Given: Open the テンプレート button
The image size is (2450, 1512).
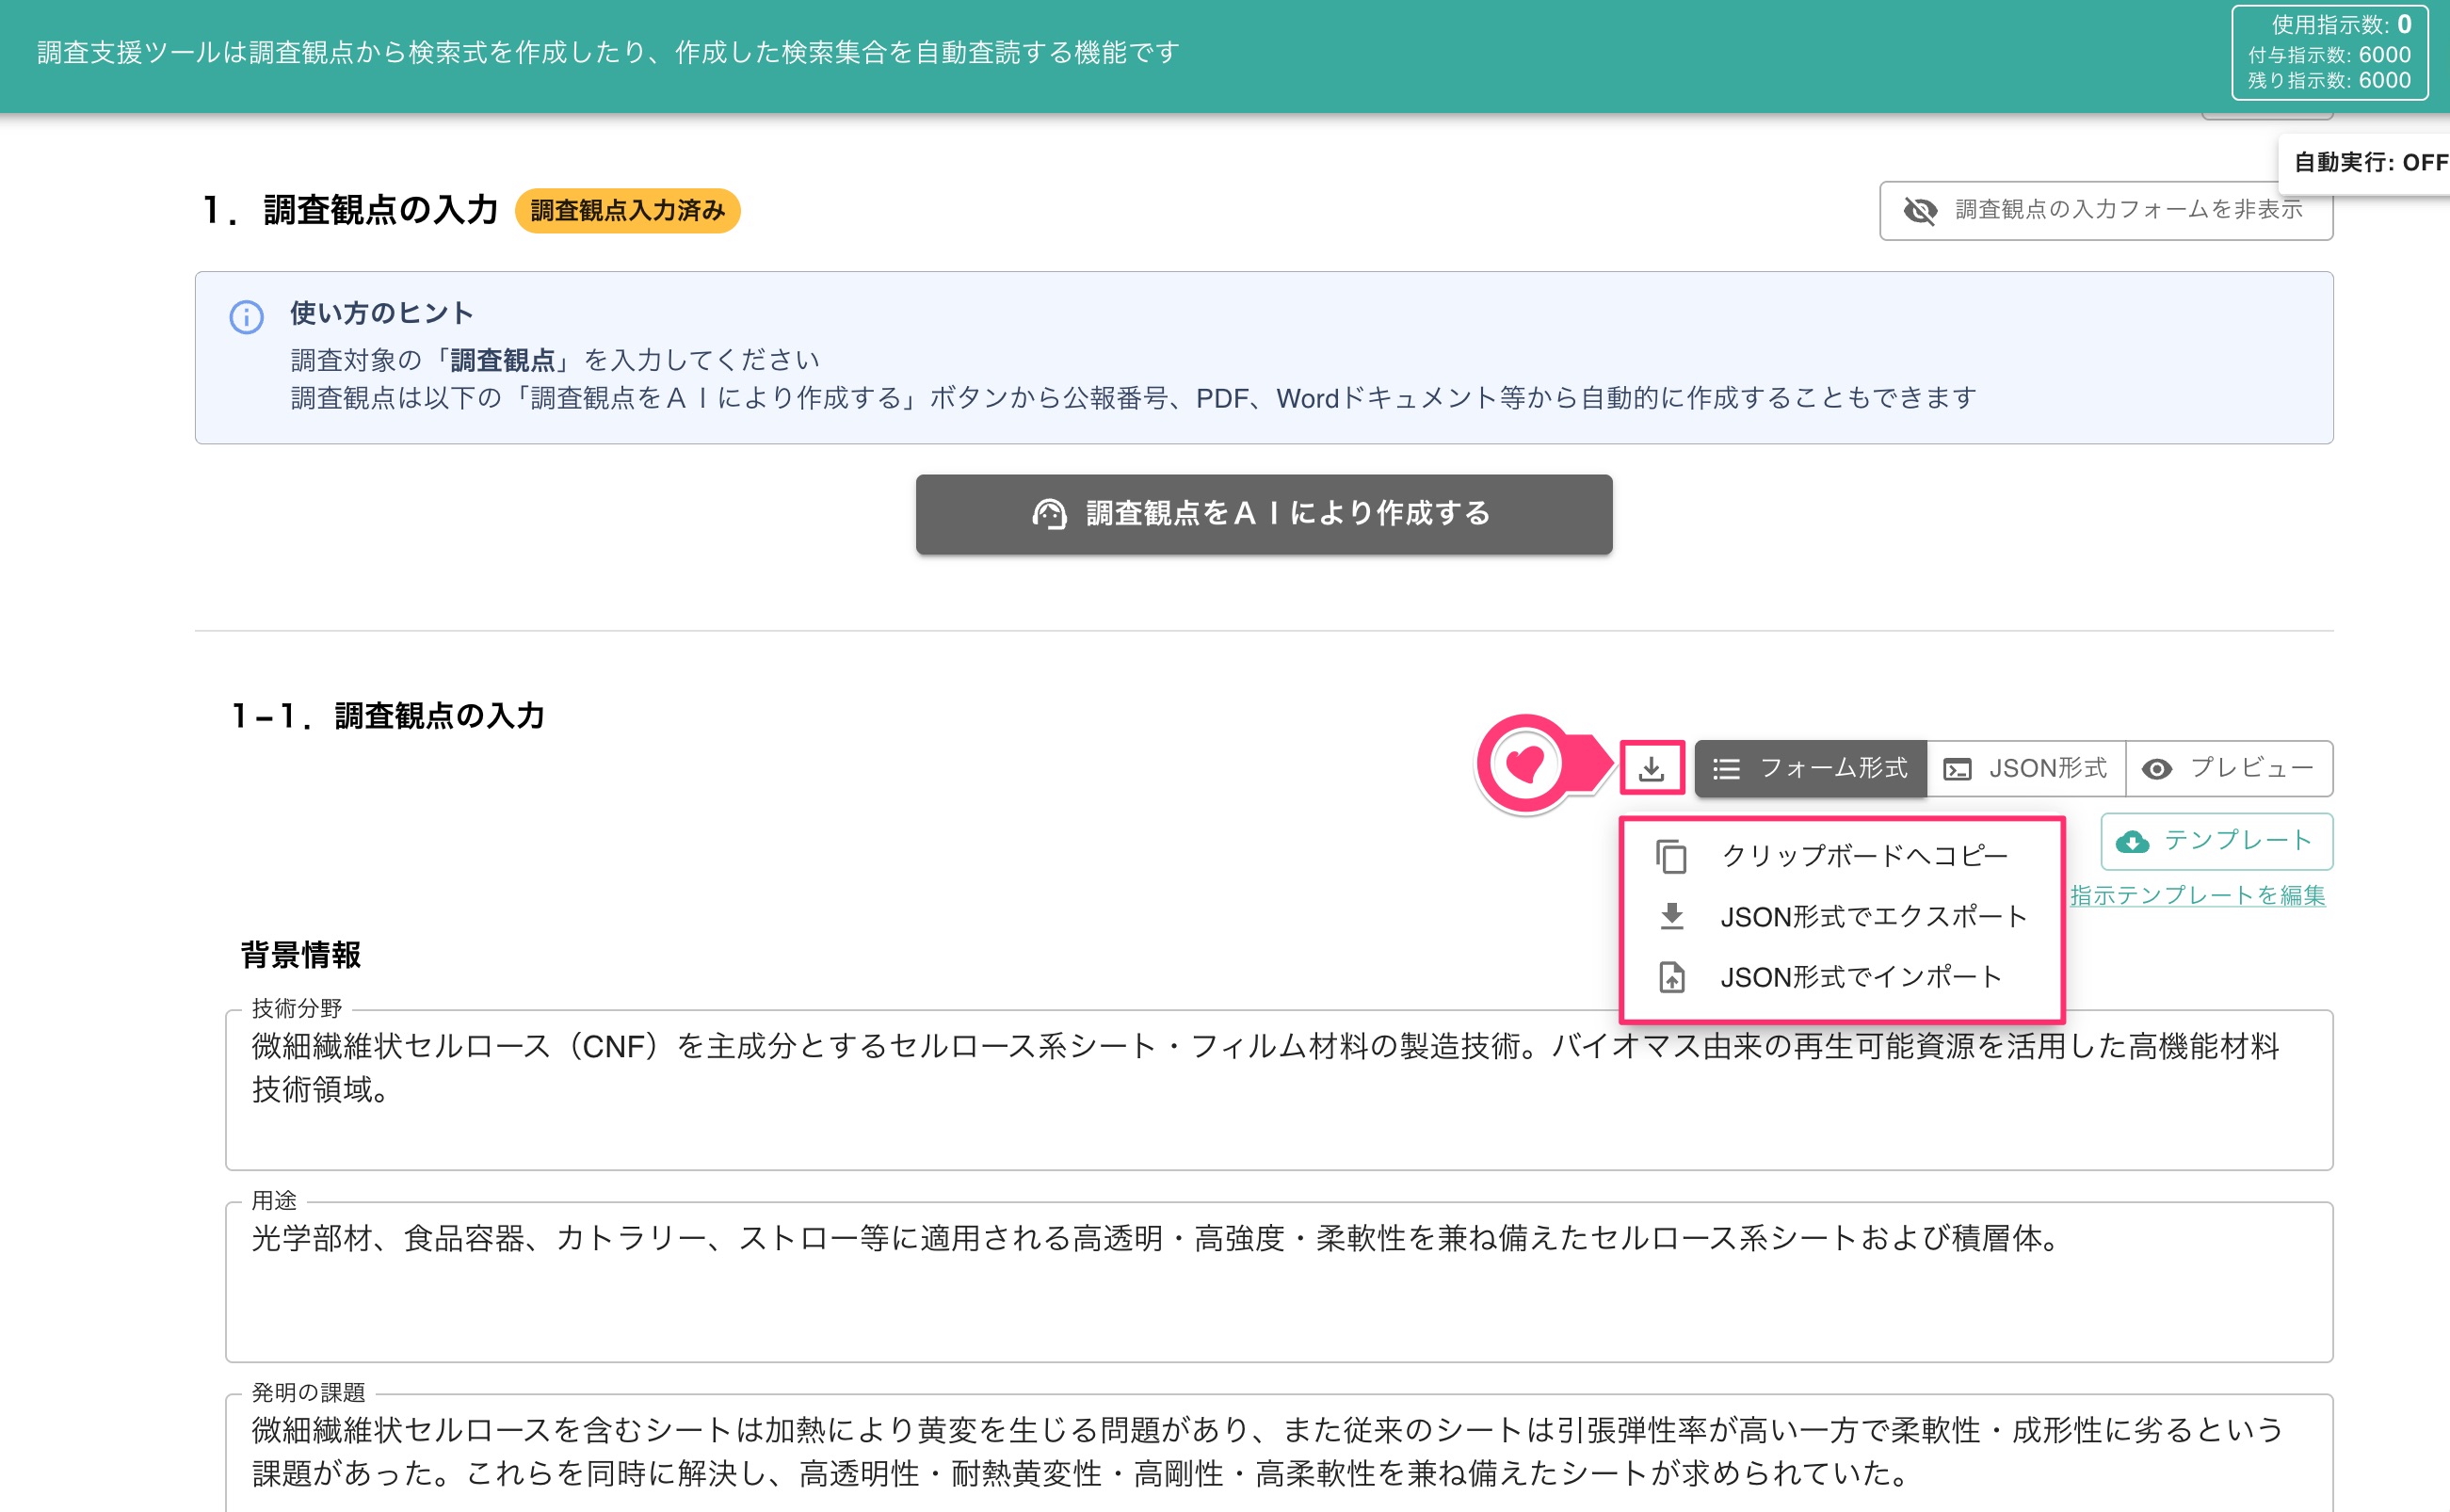Looking at the screenshot, I should (x=2216, y=842).
